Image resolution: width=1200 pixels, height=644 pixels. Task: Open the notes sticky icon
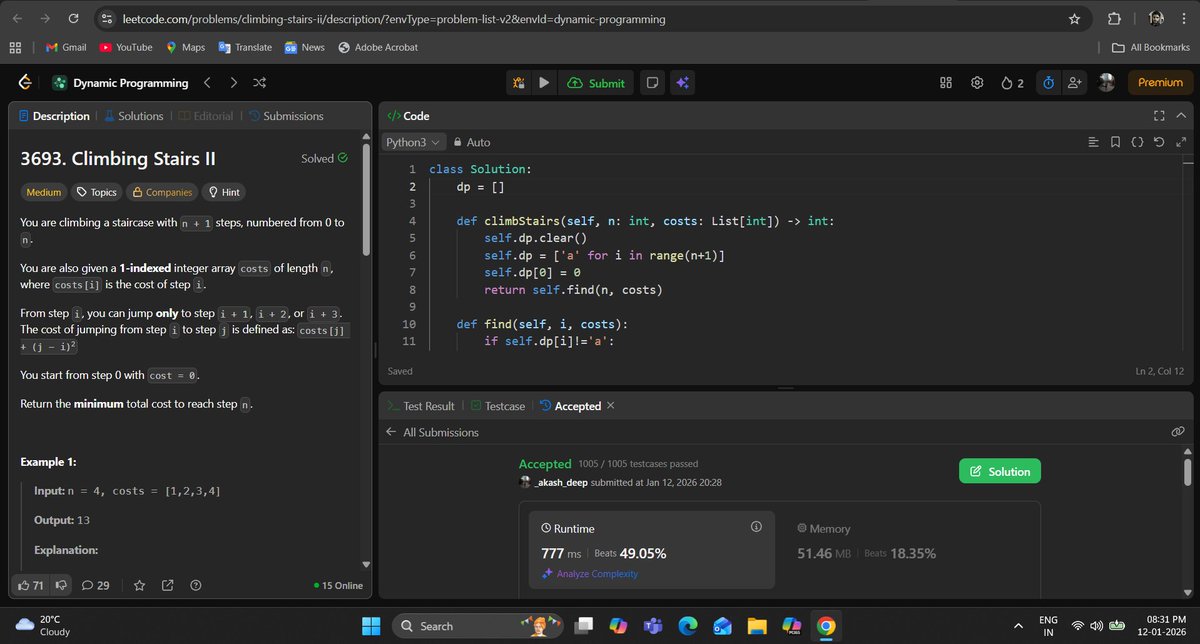click(x=651, y=83)
